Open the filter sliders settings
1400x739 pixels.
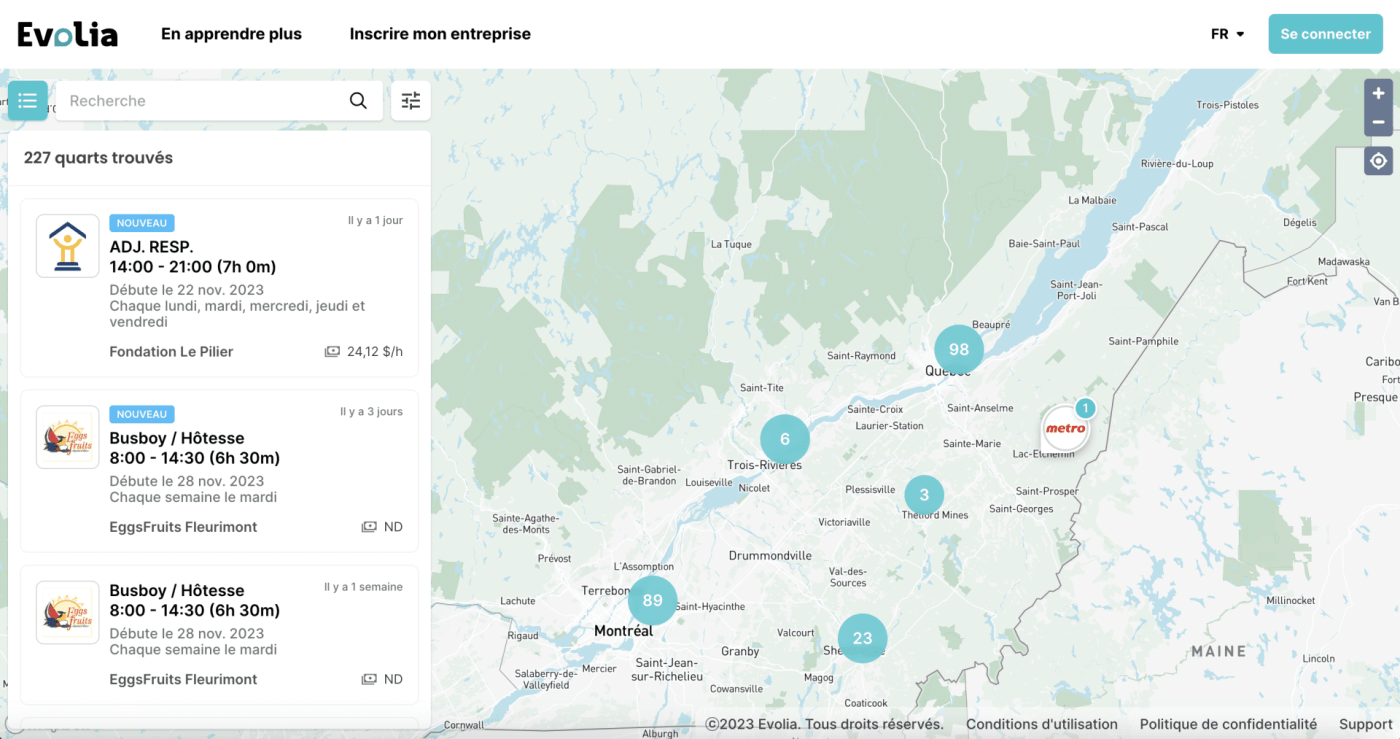pos(411,101)
